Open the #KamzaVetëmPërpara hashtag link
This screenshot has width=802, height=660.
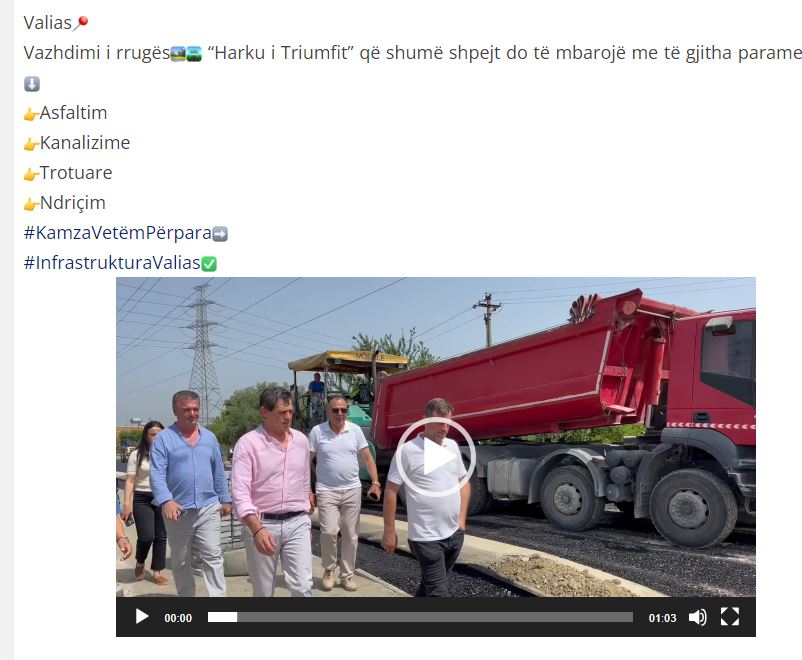click(117, 233)
